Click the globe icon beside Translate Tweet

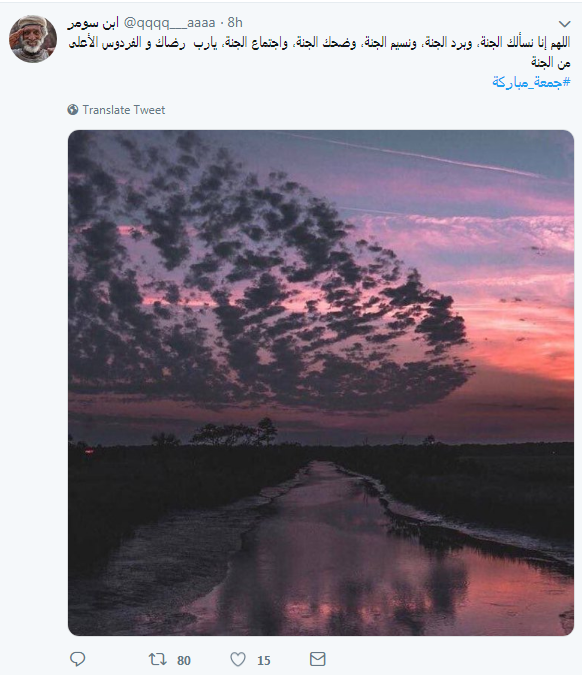pos(73,110)
